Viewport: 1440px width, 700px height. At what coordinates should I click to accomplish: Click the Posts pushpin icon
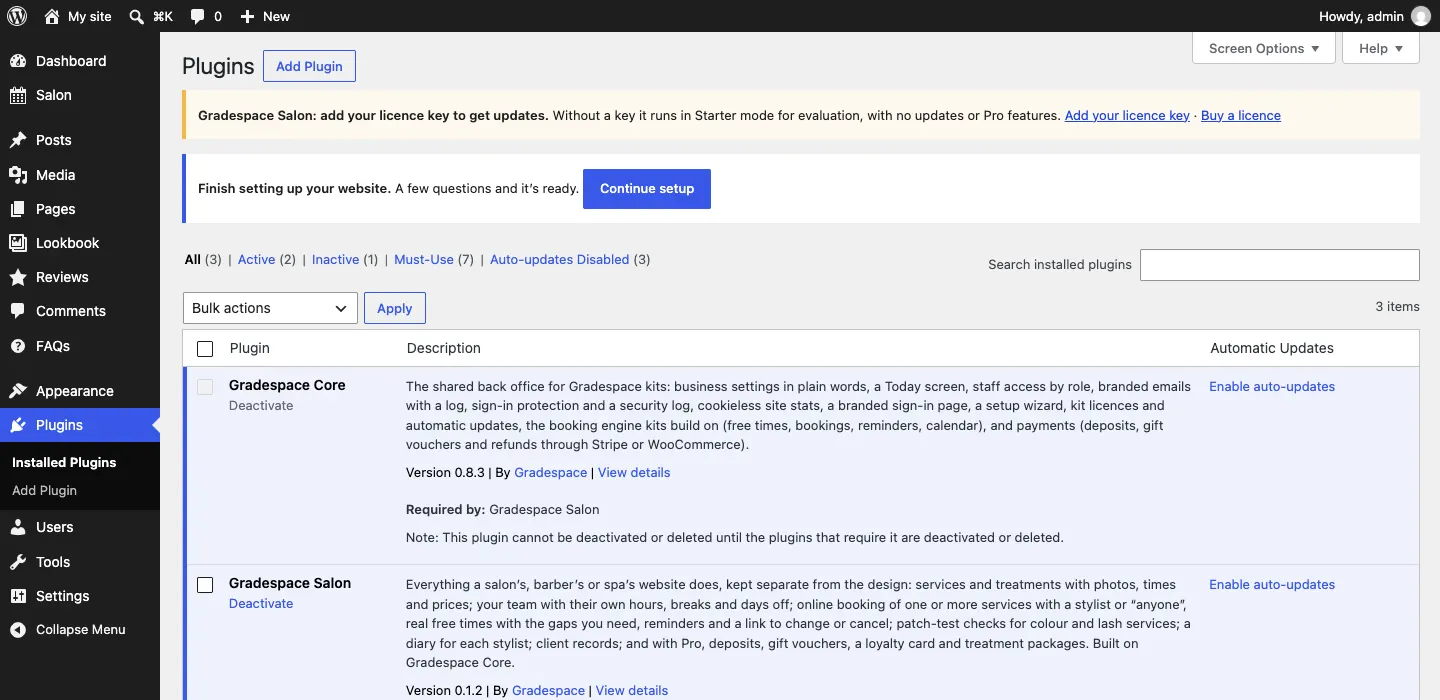[x=18, y=140]
